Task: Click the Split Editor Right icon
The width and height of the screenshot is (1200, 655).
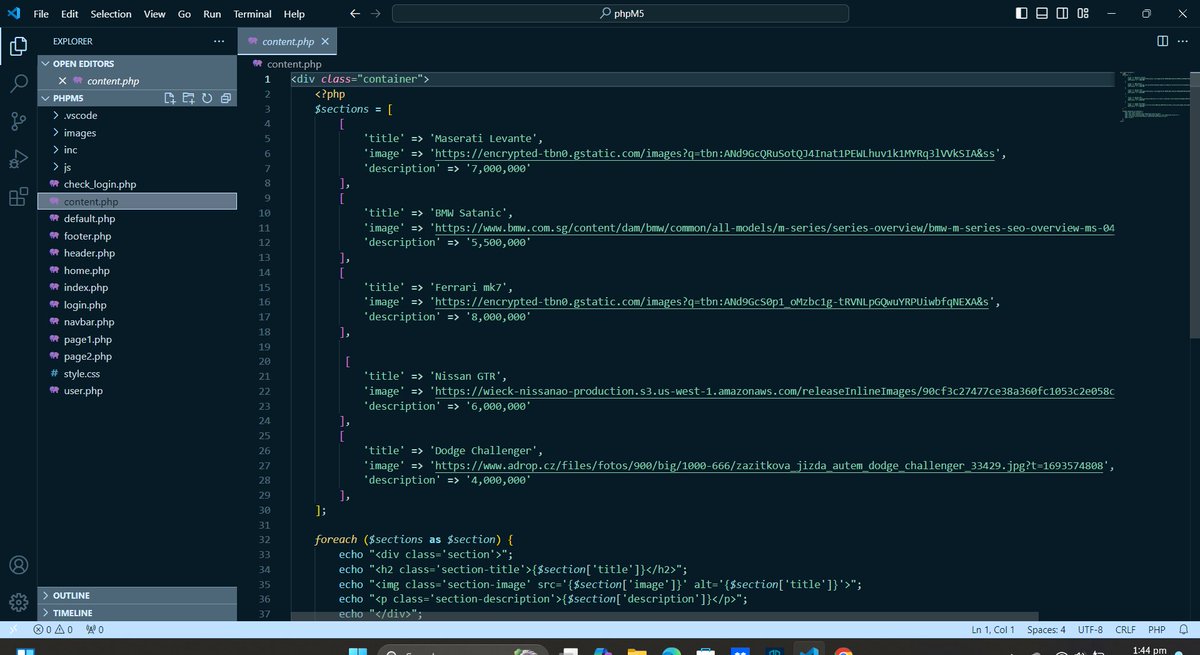Action: click(1162, 41)
